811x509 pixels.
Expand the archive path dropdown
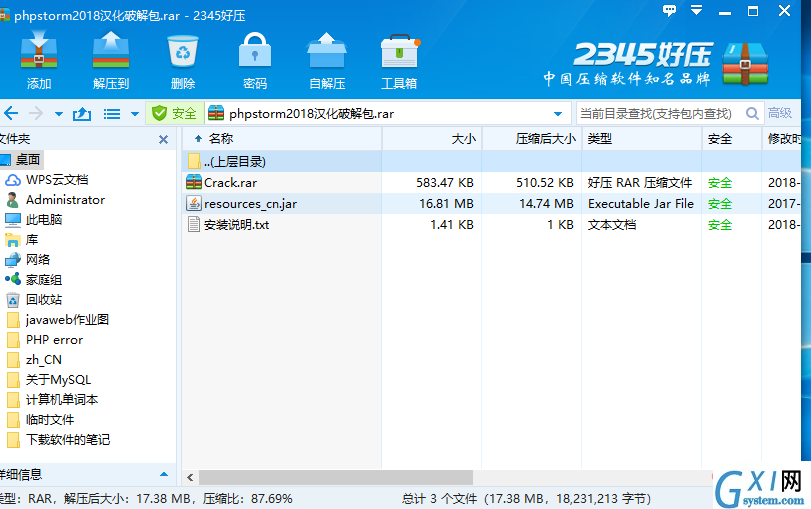tap(558, 114)
